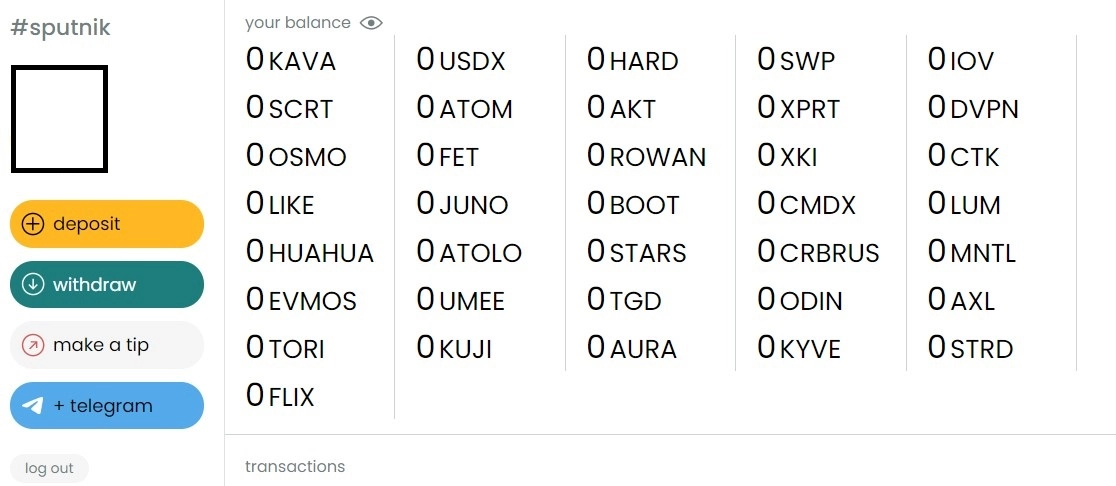
Task: Click the #sputnik title
Action: (x=61, y=28)
